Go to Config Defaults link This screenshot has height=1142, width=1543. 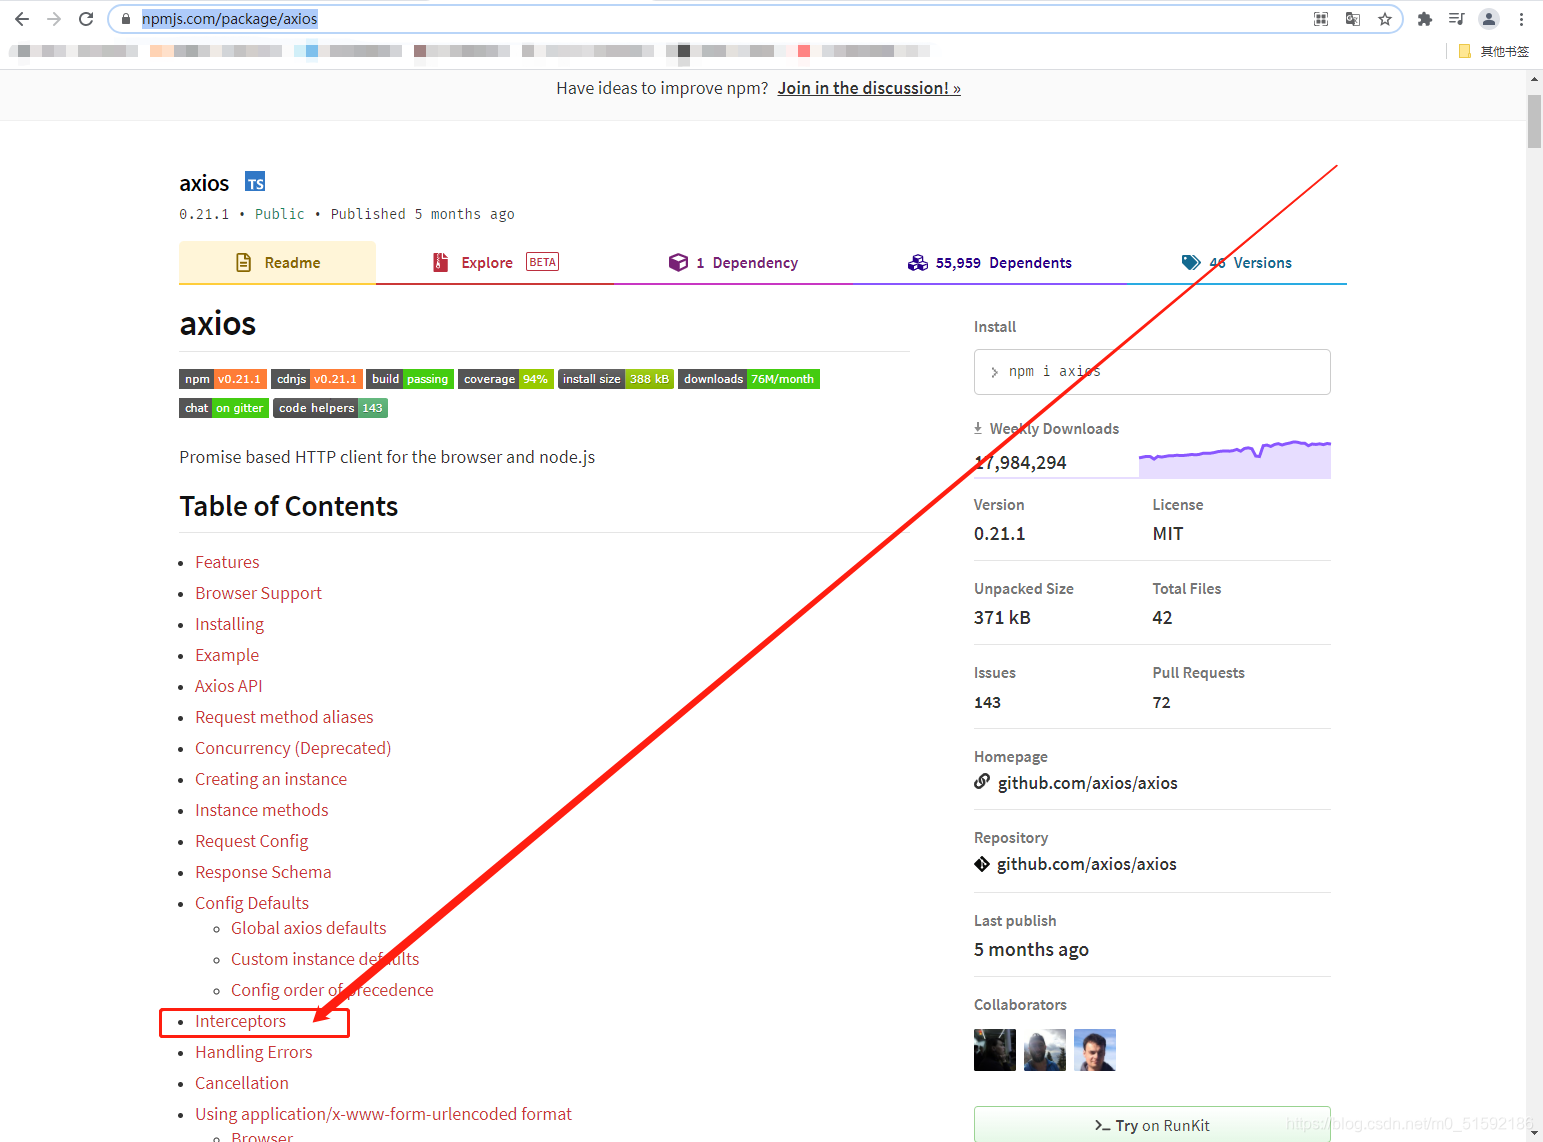pos(252,903)
